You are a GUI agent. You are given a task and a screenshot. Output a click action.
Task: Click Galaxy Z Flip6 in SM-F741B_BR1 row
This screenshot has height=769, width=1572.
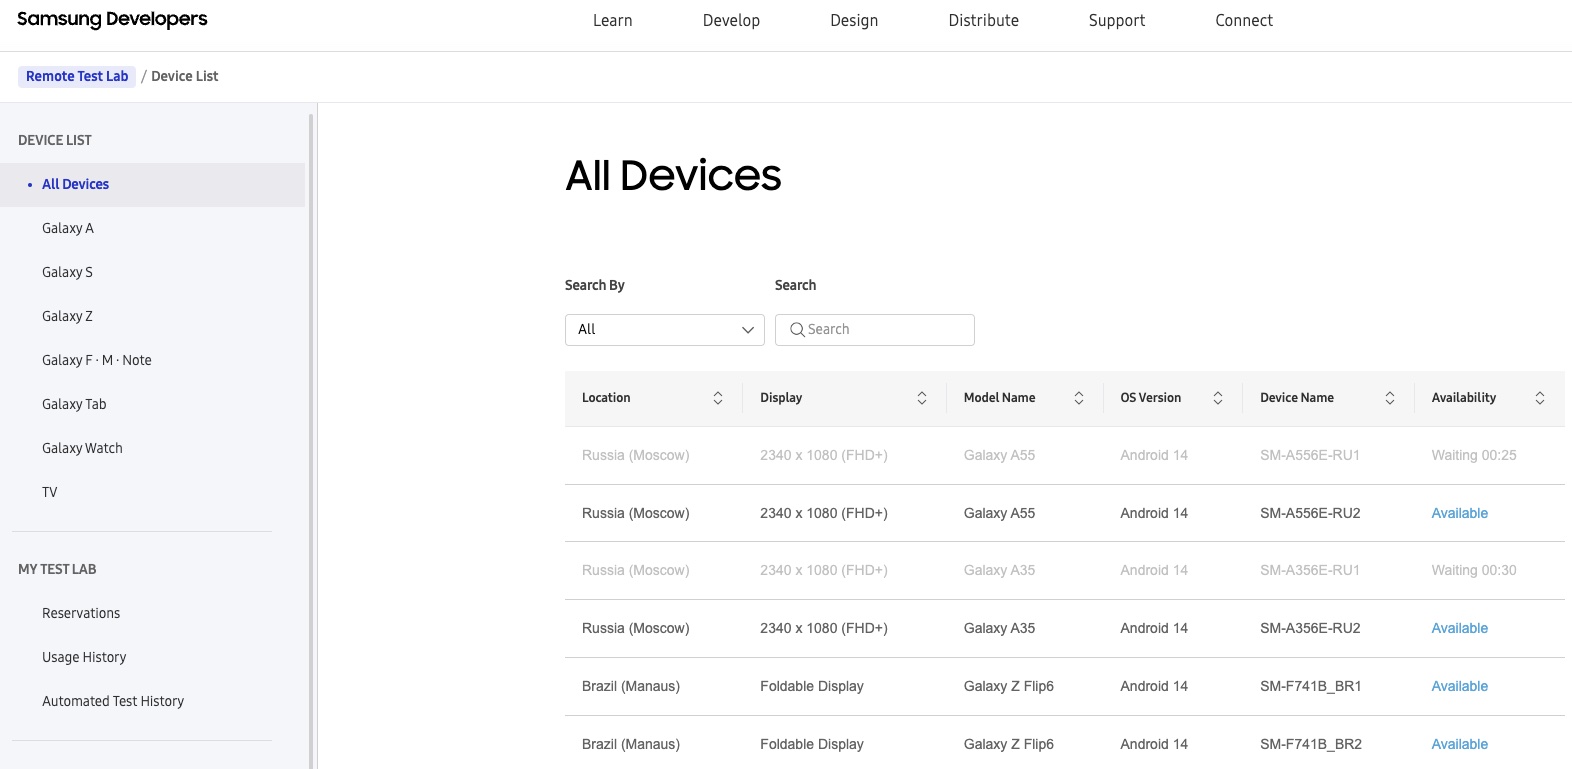(1008, 687)
